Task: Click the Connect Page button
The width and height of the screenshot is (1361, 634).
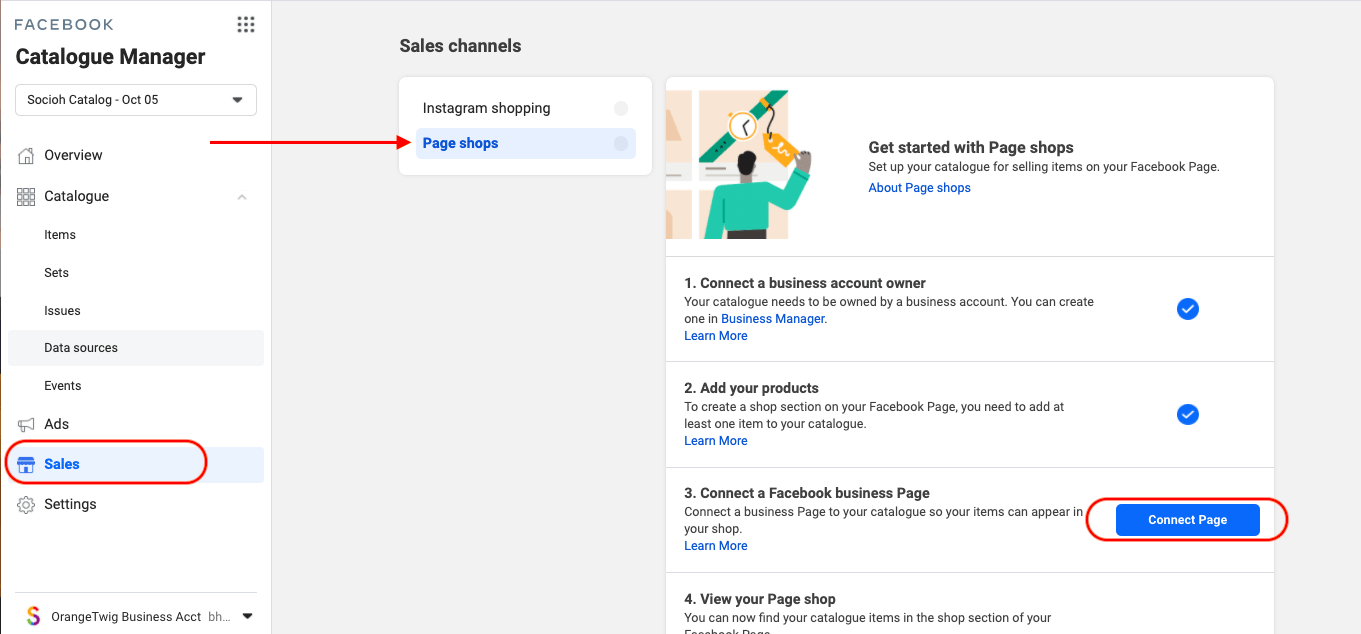Action: [x=1187, y=520]
